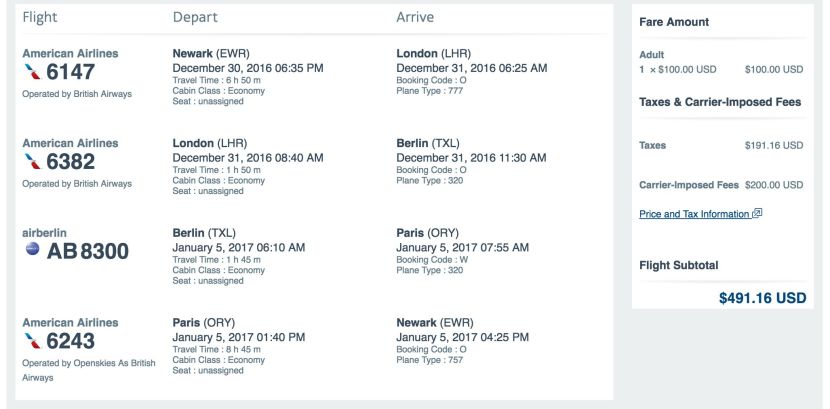Click the Depart column header

point(195,17)
